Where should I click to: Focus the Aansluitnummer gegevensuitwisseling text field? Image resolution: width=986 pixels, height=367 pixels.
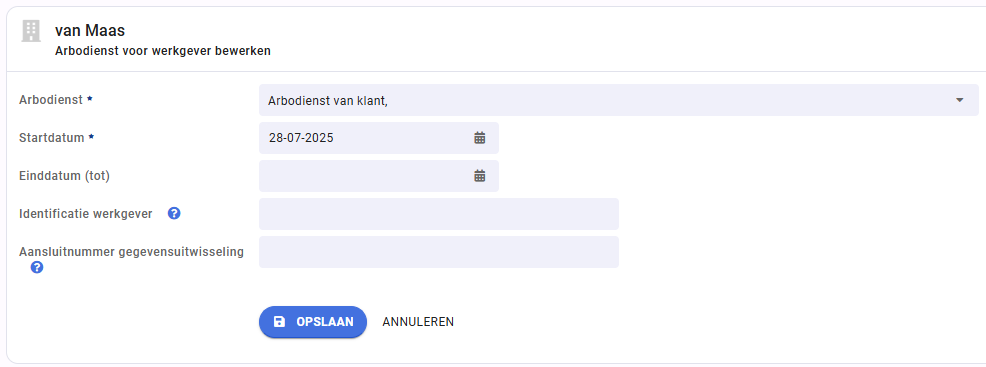point(439,252)
